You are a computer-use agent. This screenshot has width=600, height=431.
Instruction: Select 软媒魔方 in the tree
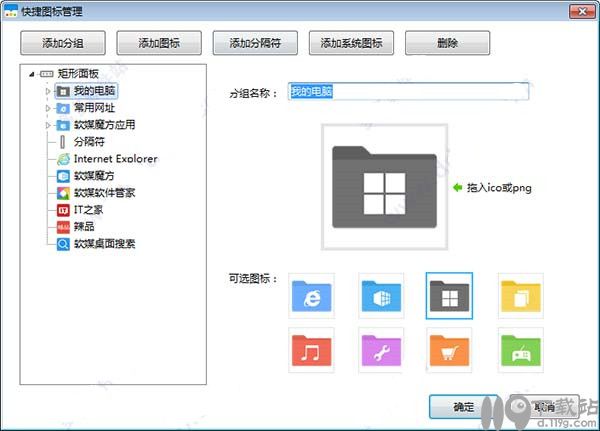point(94,176)
